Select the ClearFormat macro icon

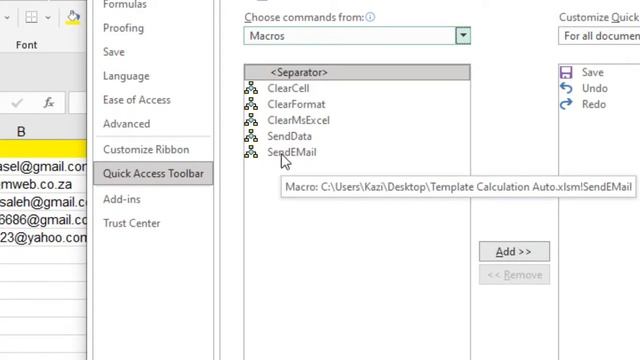[x=251, y=104]
